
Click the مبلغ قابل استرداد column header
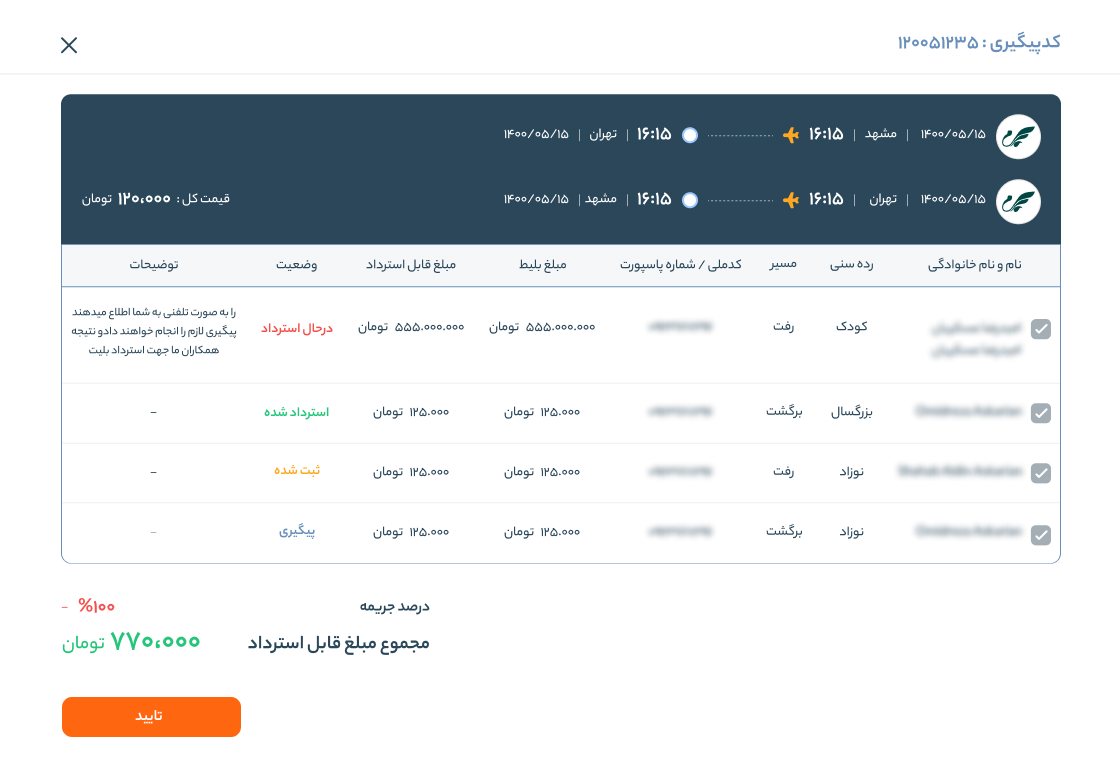[411, 265]
